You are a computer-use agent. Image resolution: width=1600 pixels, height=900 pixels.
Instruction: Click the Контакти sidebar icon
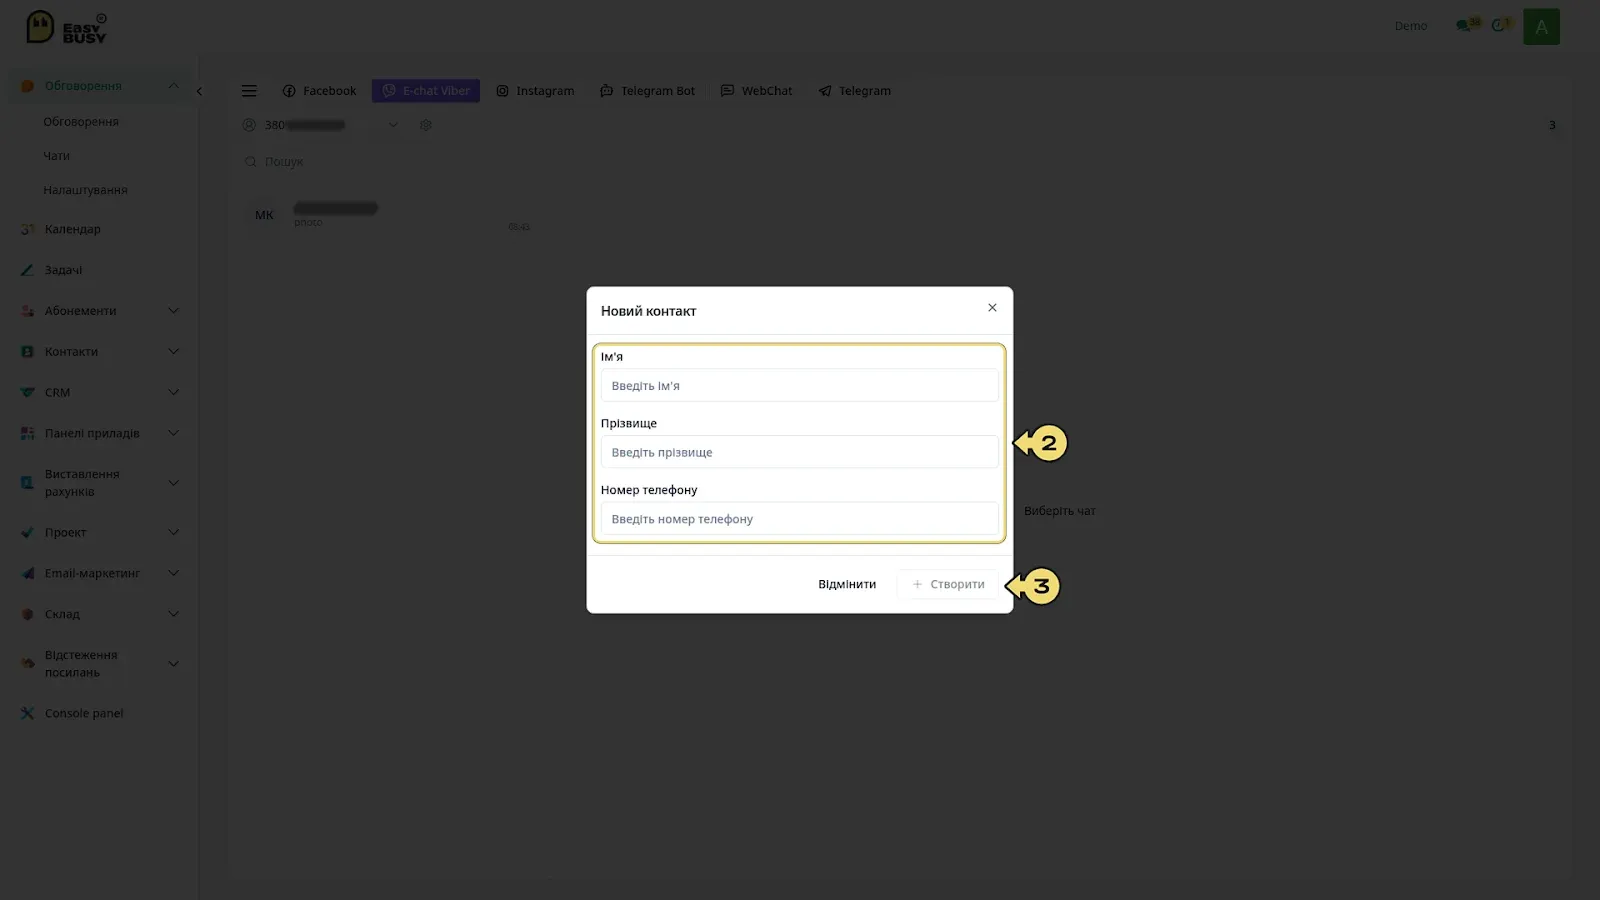pyautogui.click(x=28, y=352)
